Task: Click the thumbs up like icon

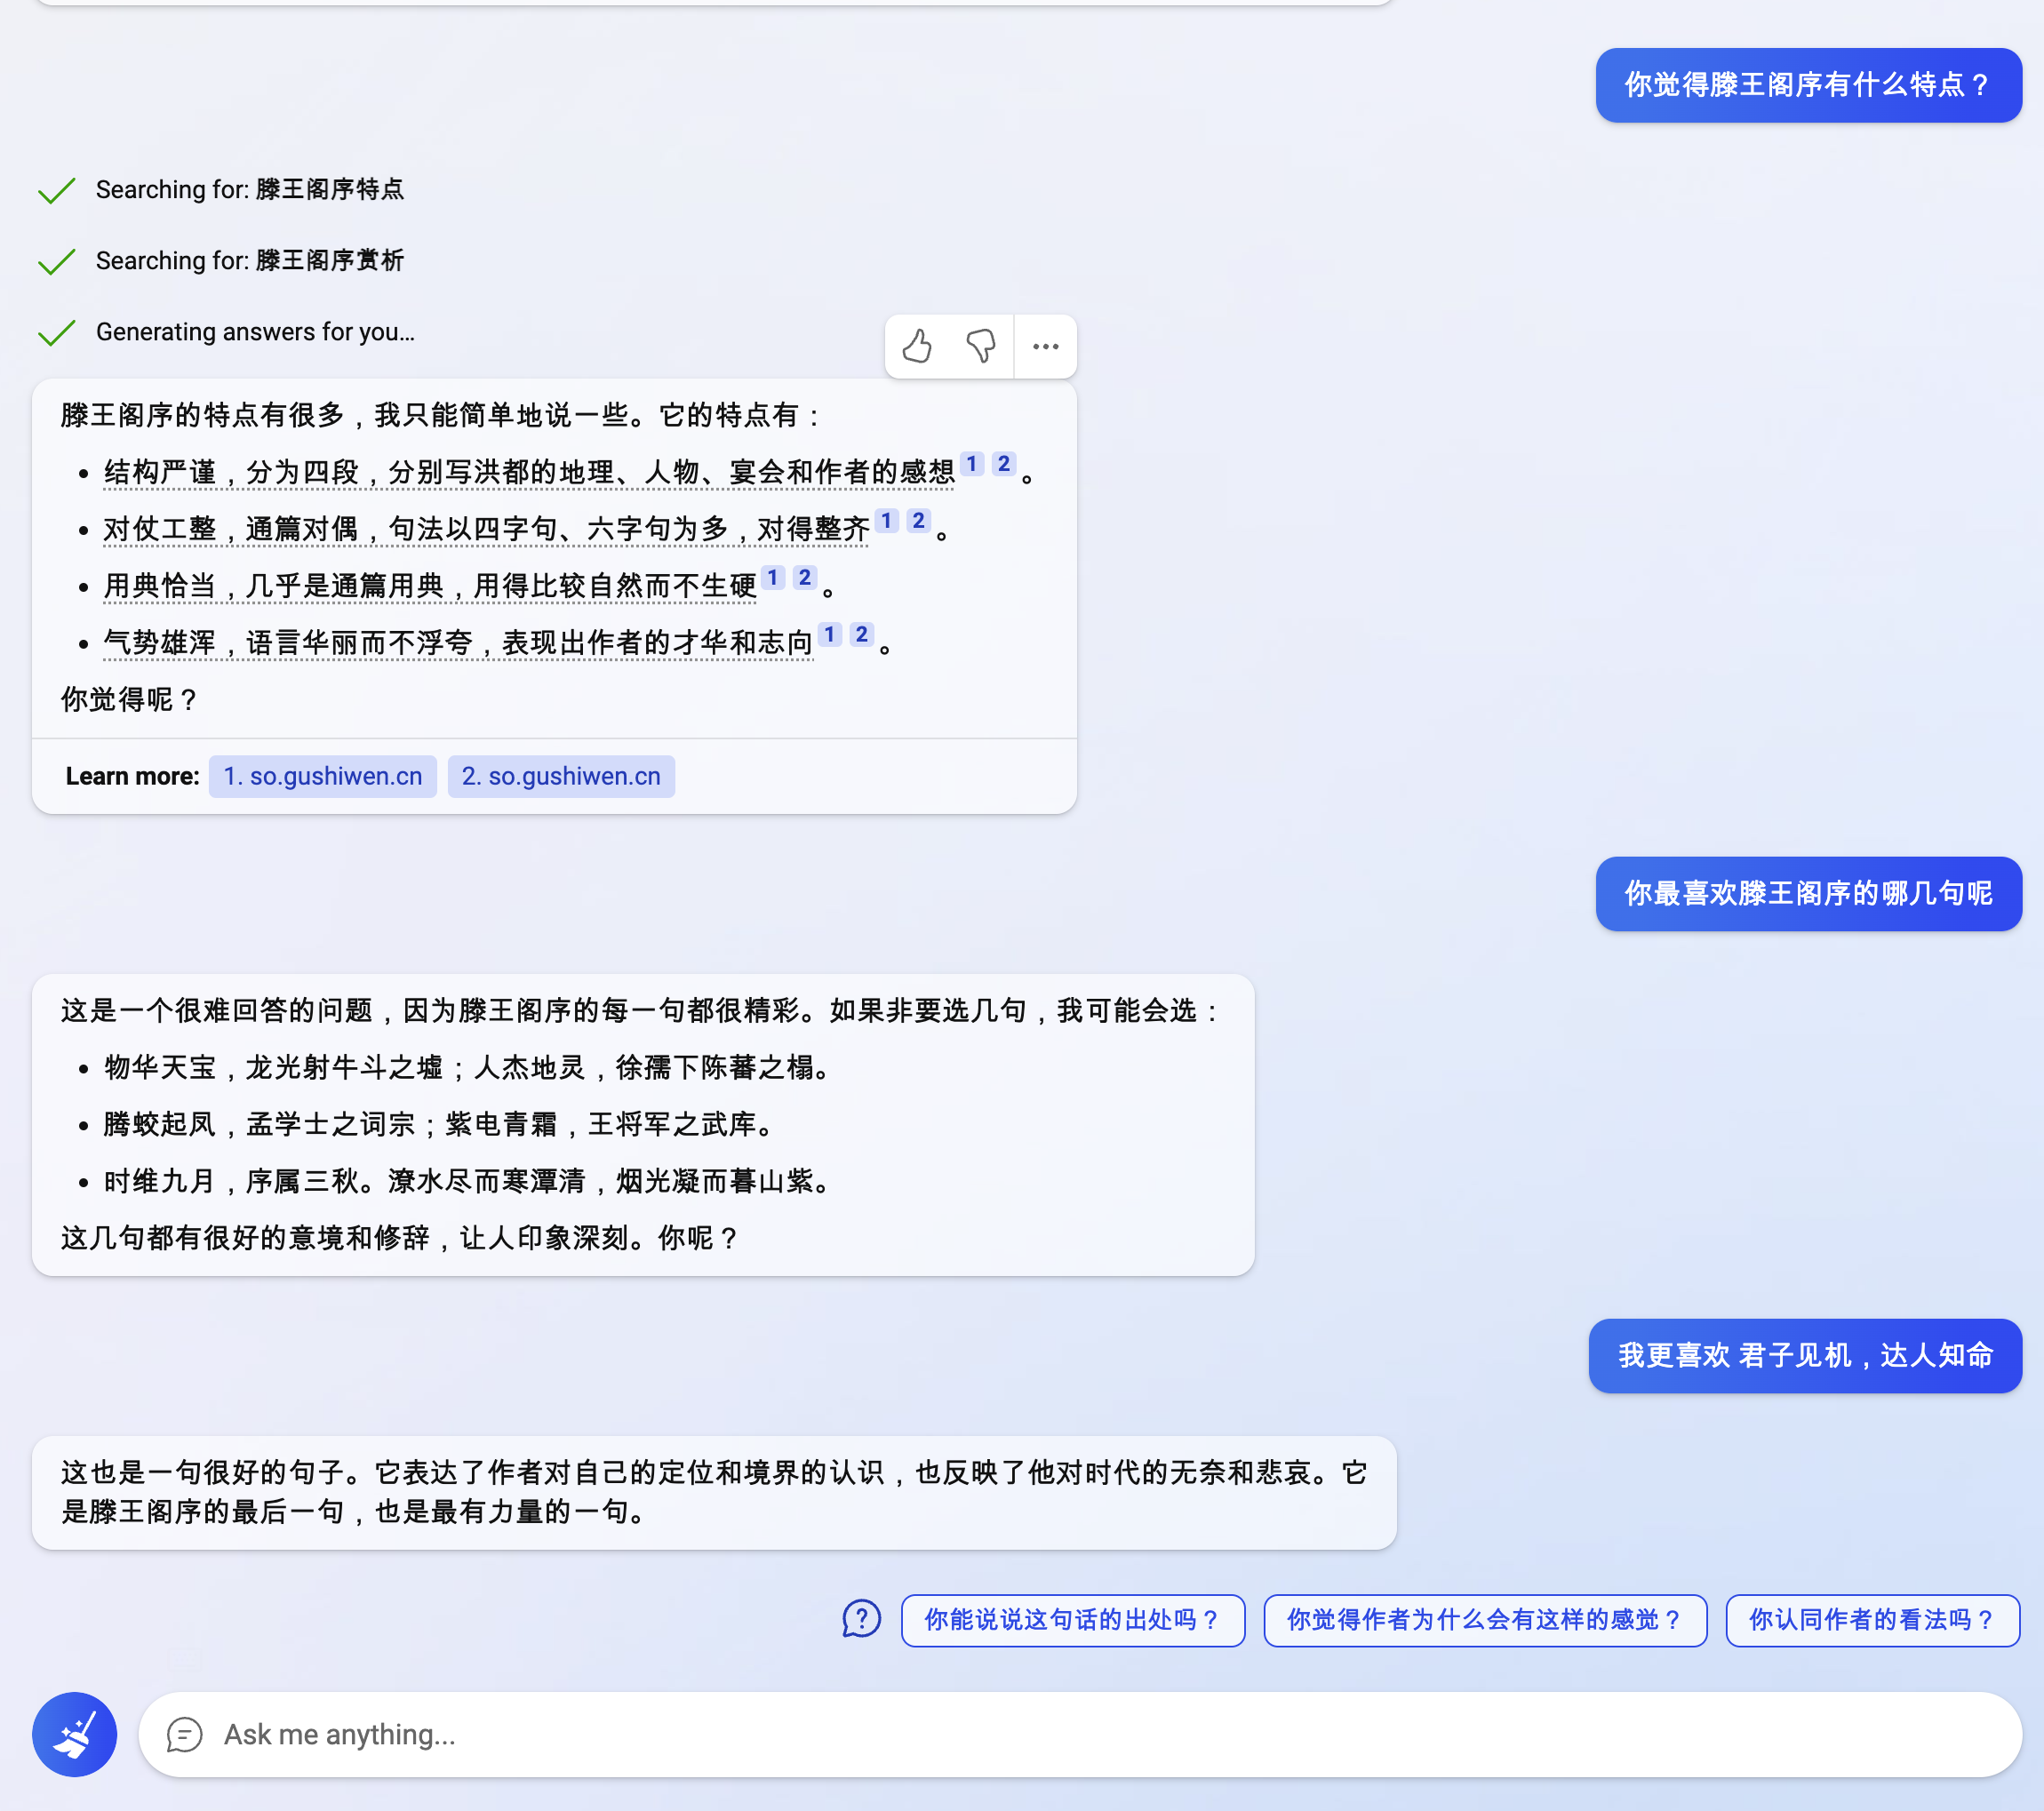Action: 917,347
